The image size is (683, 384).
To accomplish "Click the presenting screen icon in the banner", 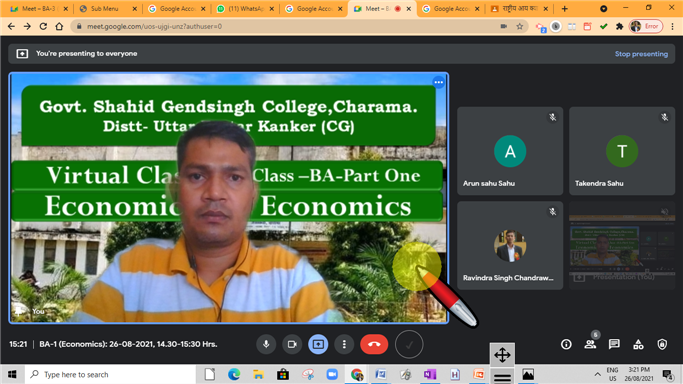I will coord(22,54).
